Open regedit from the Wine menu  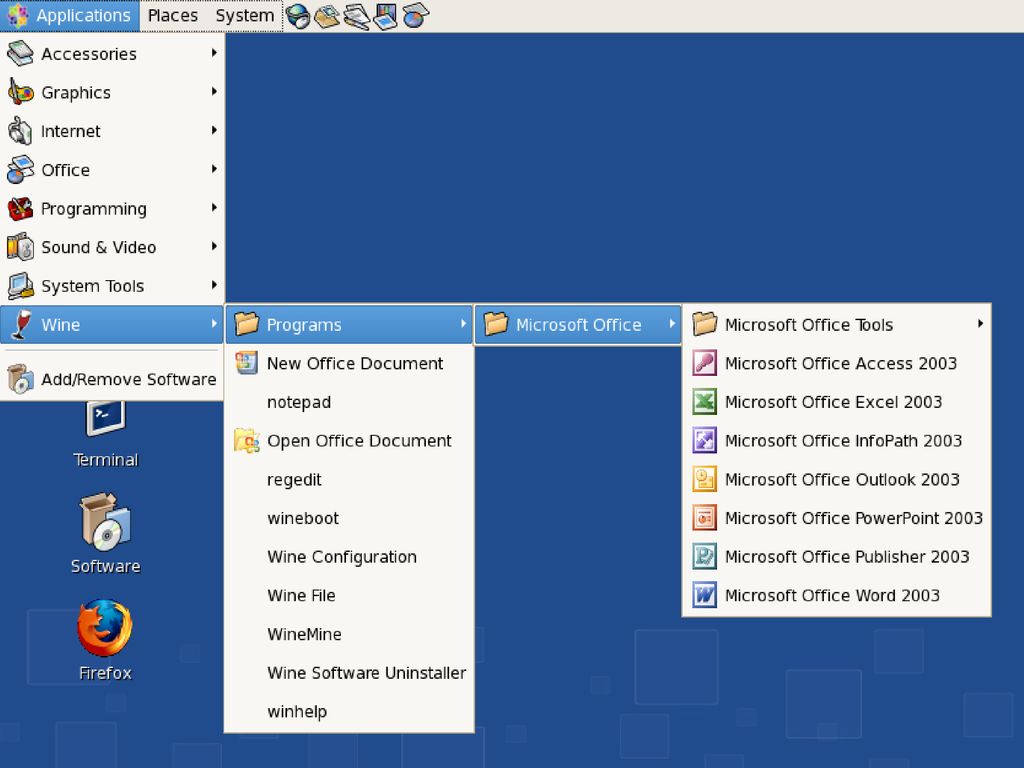349,479
